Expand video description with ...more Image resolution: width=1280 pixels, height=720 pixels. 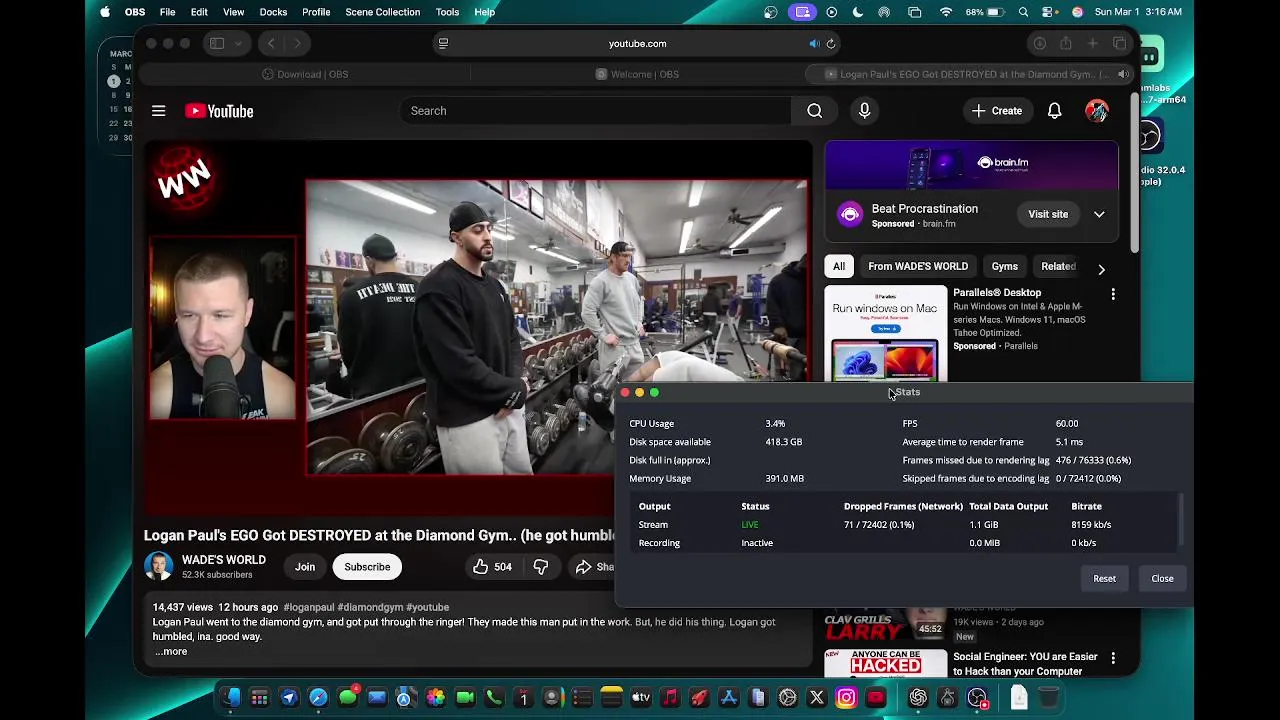(172, 652)
